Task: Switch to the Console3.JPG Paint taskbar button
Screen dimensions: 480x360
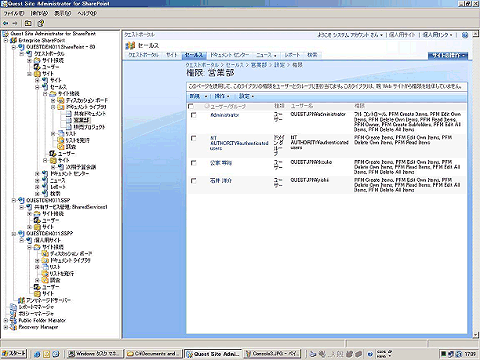Action: 272,354
